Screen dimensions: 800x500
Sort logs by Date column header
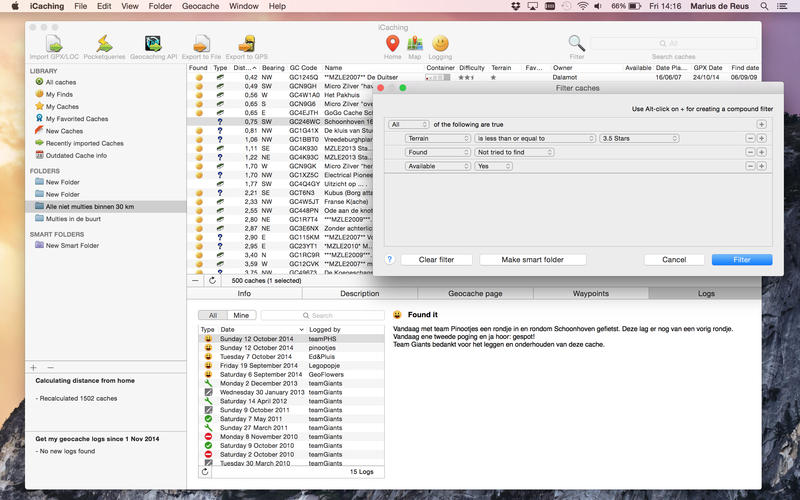pos(262,330)
